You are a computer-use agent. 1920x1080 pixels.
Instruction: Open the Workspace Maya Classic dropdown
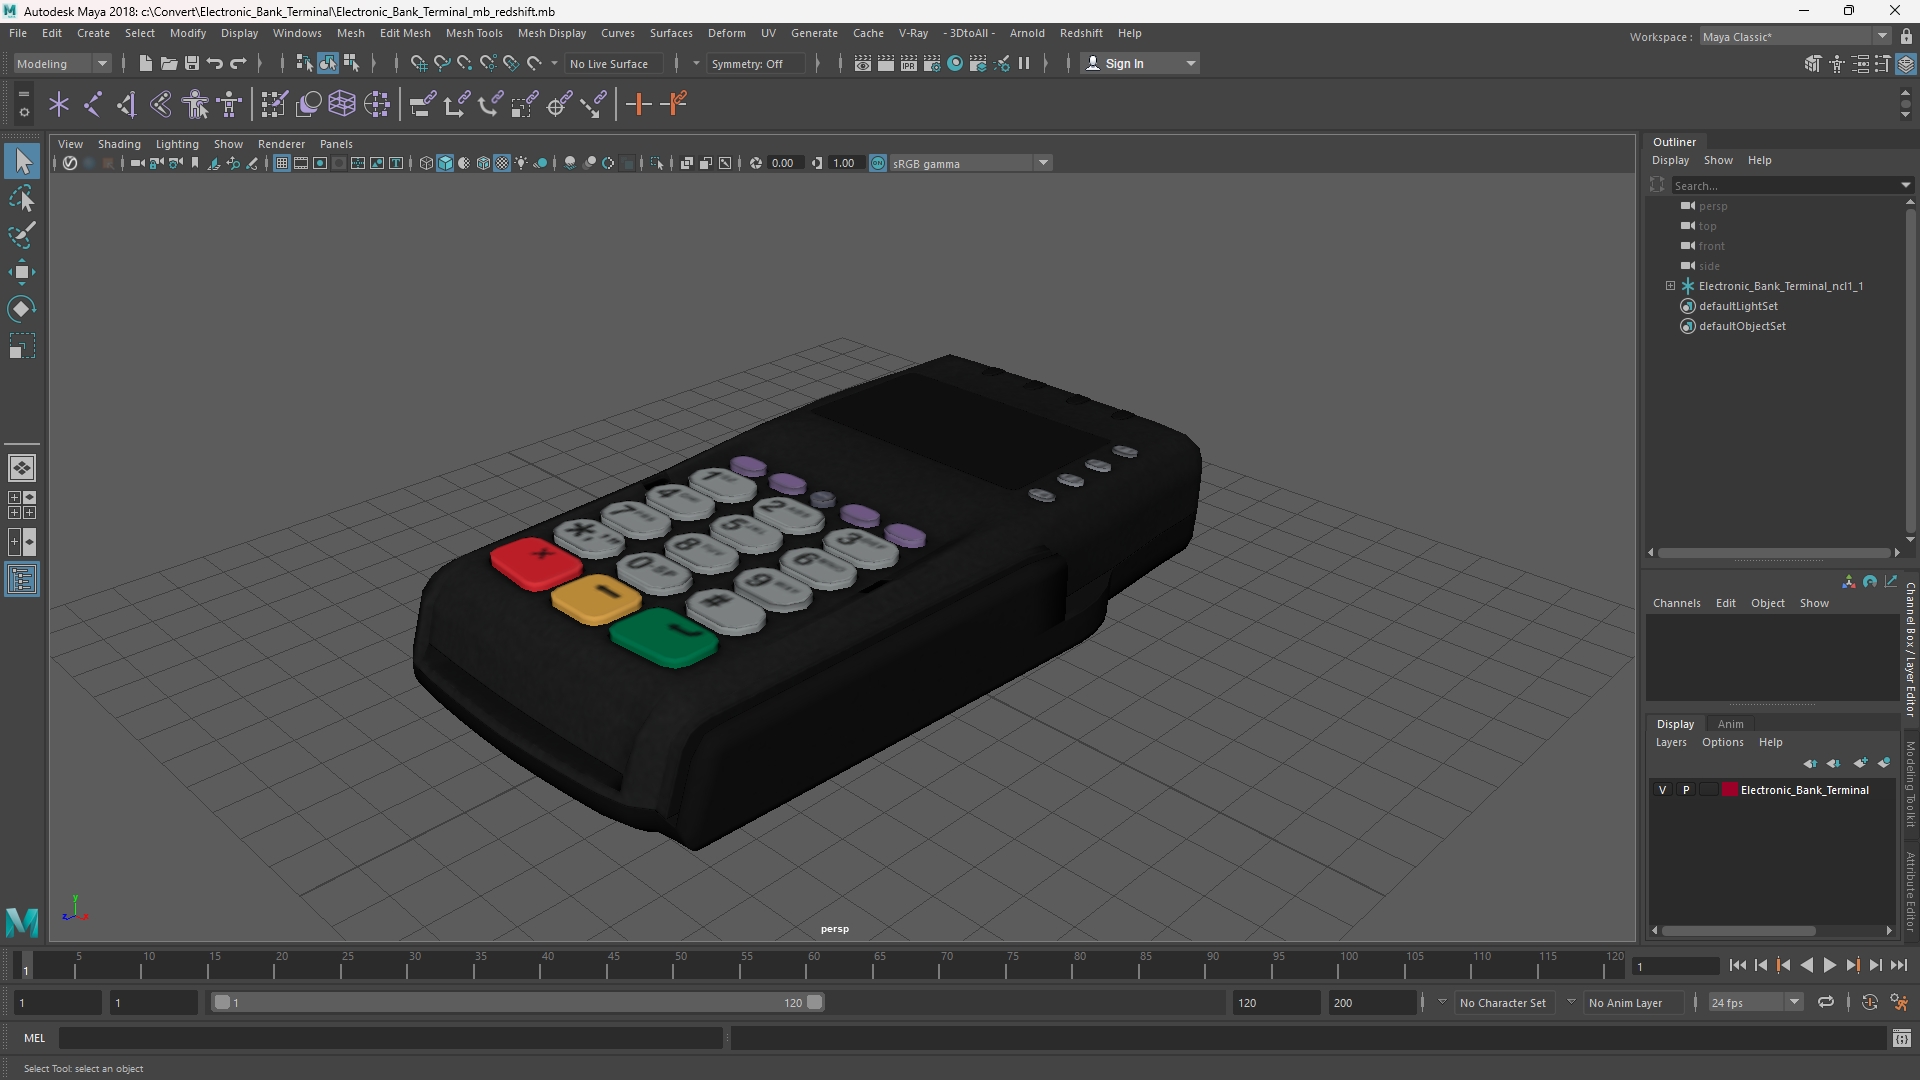click(x=1795, y=36)
